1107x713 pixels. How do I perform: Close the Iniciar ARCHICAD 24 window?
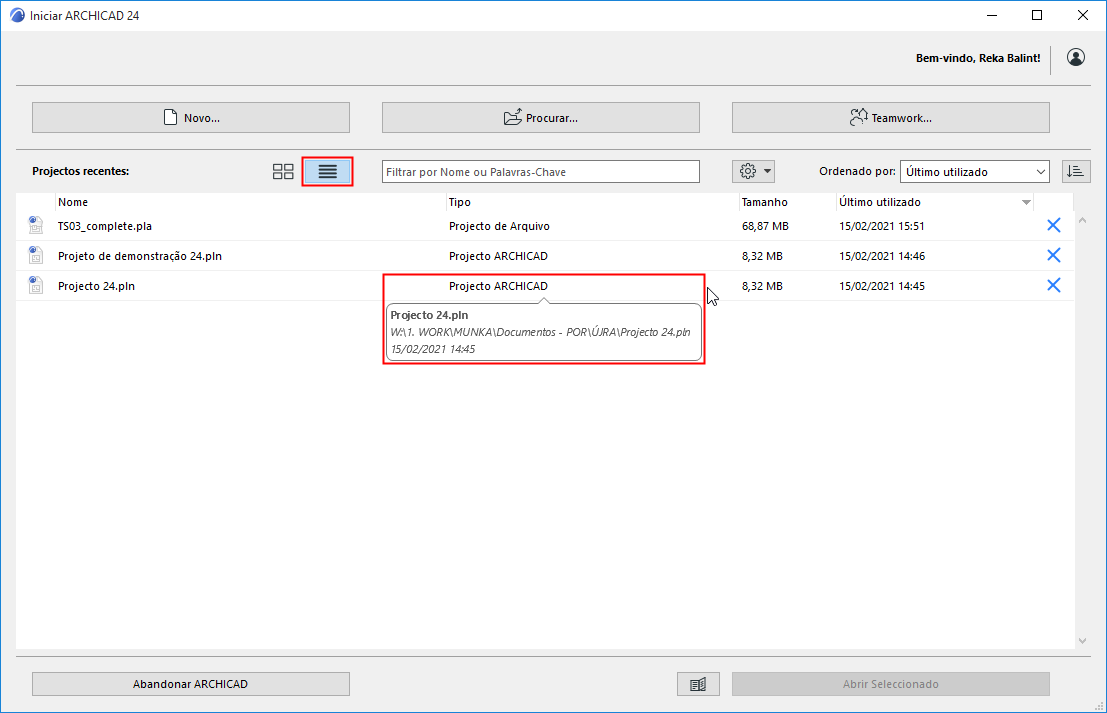[x=1082, y=16]
